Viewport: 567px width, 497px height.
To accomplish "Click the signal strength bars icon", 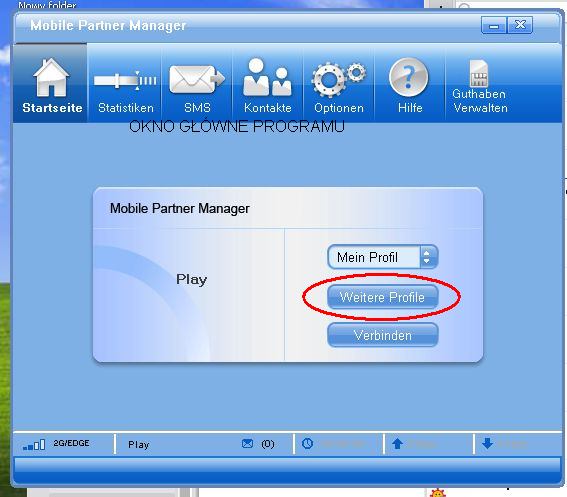I will [x=34, y=445].
